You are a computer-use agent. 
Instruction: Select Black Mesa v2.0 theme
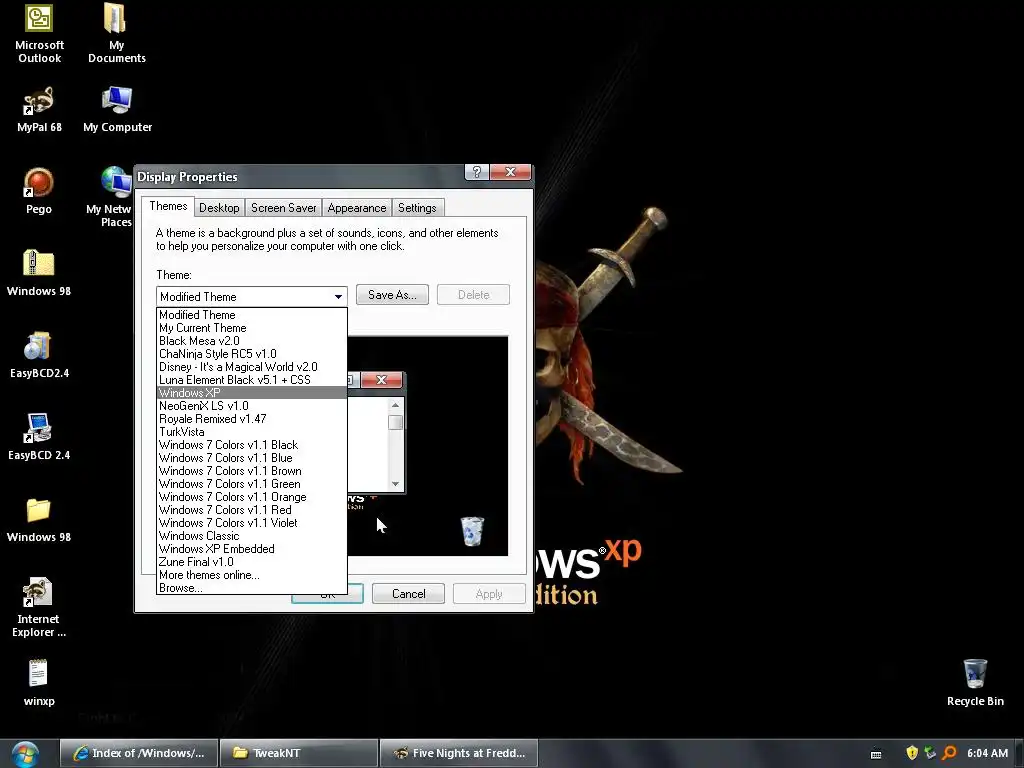tap(251, 341)
